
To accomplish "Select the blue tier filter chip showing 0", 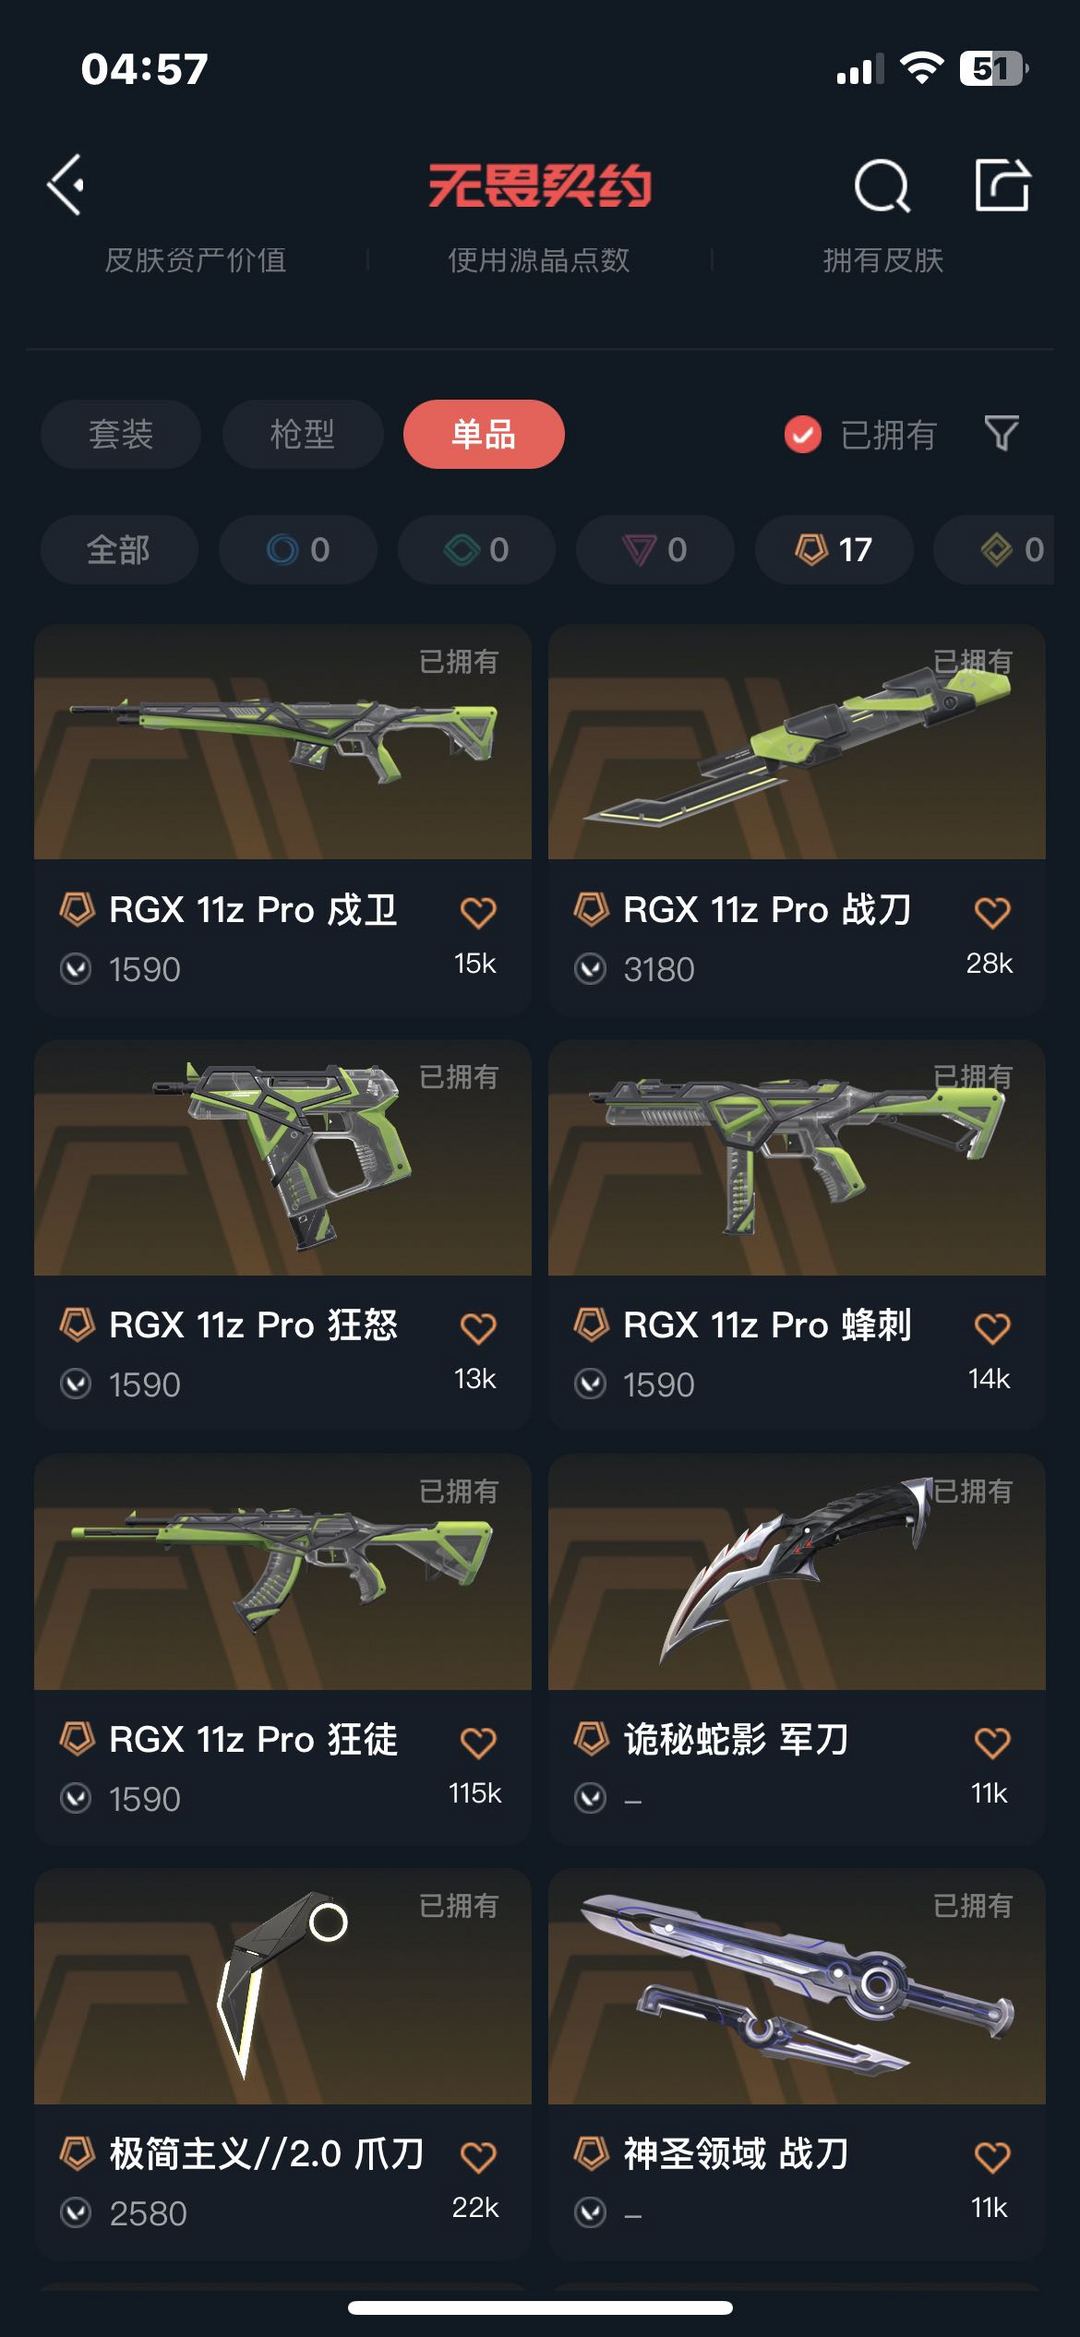I will click(298, 549).
